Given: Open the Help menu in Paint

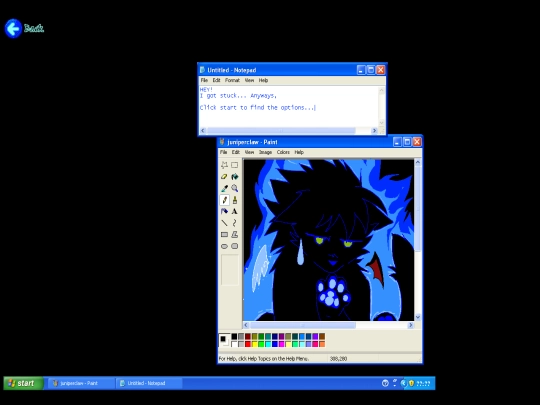Looking at the screenshot, I should tap(299, 152).
